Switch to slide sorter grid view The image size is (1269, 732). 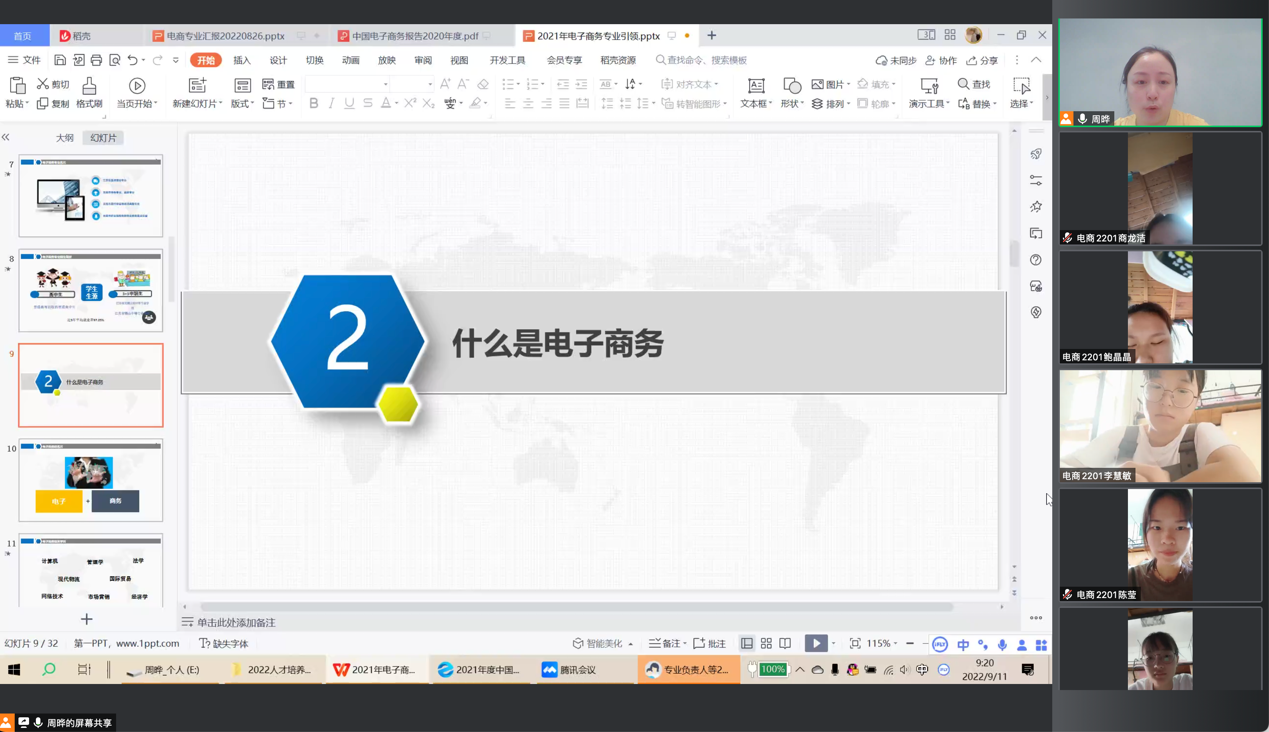coord(766,644)
